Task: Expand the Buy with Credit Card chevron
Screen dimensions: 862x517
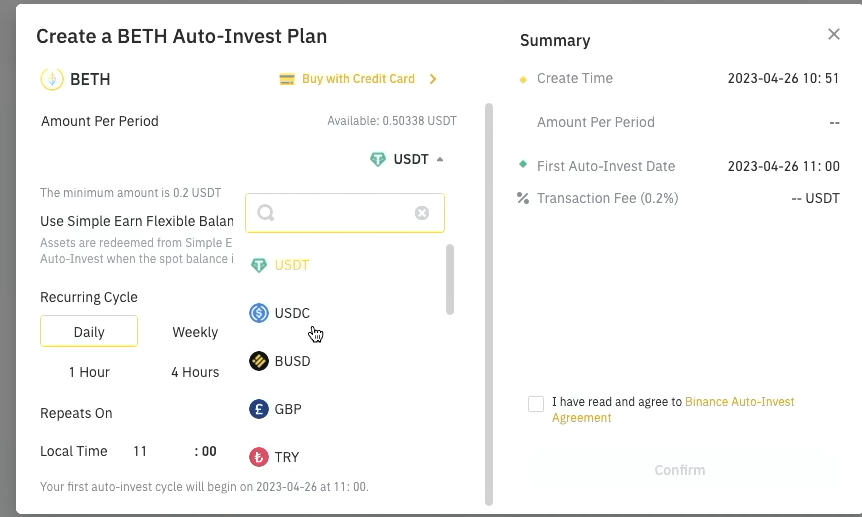Action: (x=433, y=79)
